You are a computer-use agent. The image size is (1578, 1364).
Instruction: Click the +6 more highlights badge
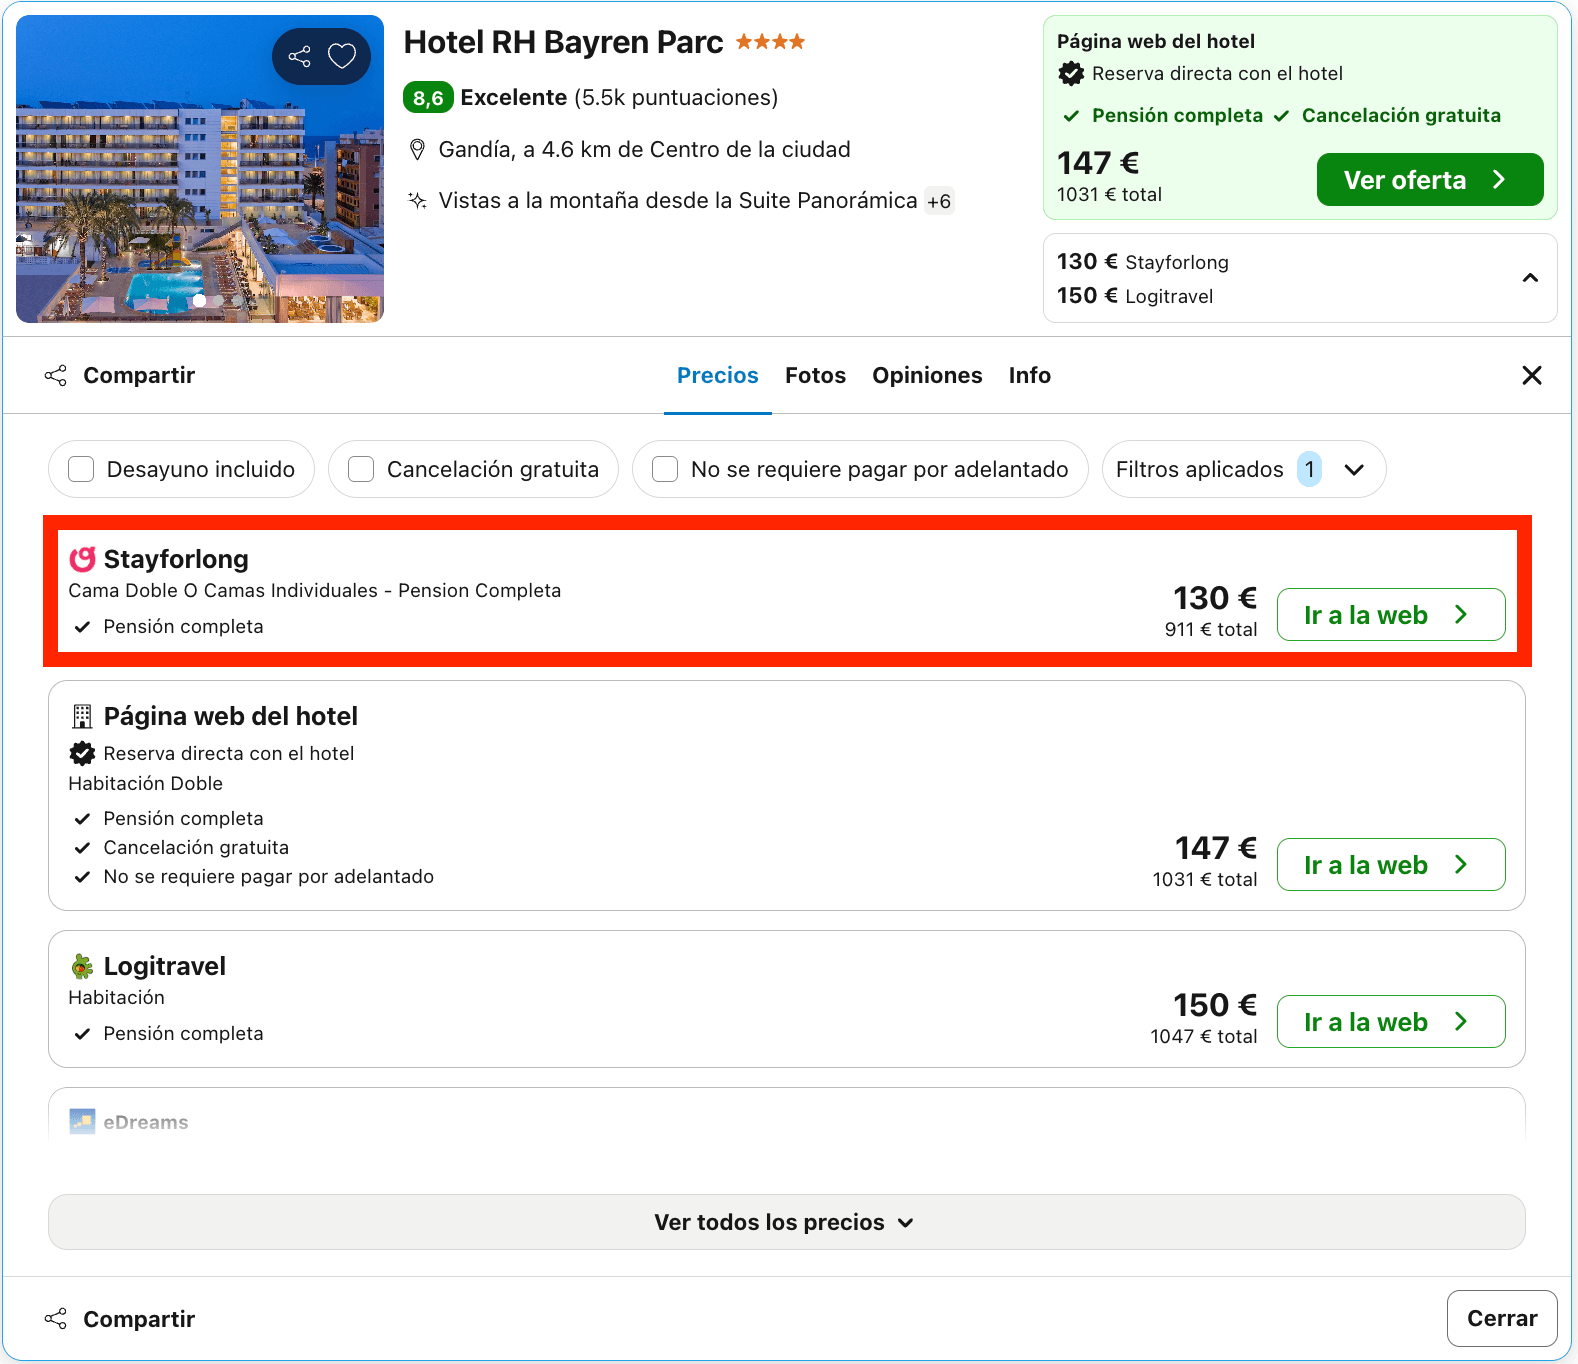click(939, 201)
